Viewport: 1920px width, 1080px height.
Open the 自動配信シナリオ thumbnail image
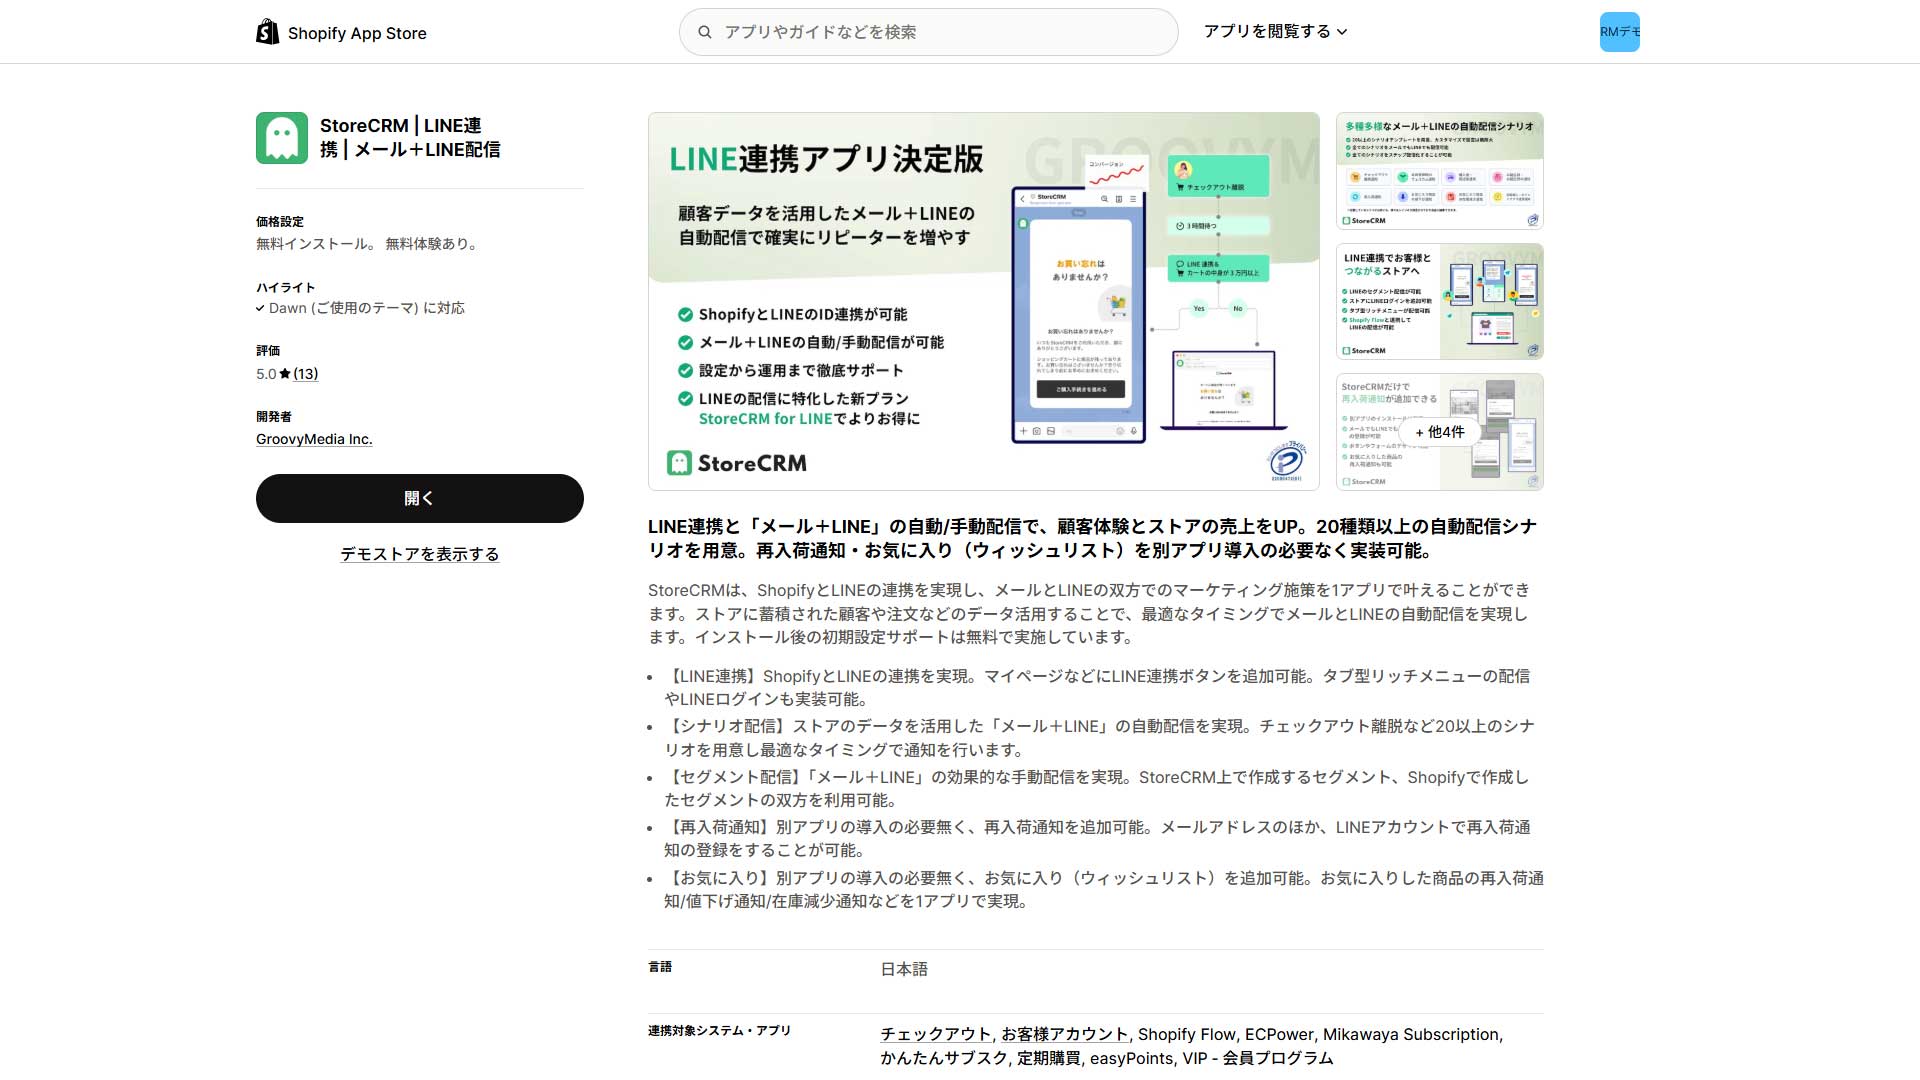[x=1439, y=171]
